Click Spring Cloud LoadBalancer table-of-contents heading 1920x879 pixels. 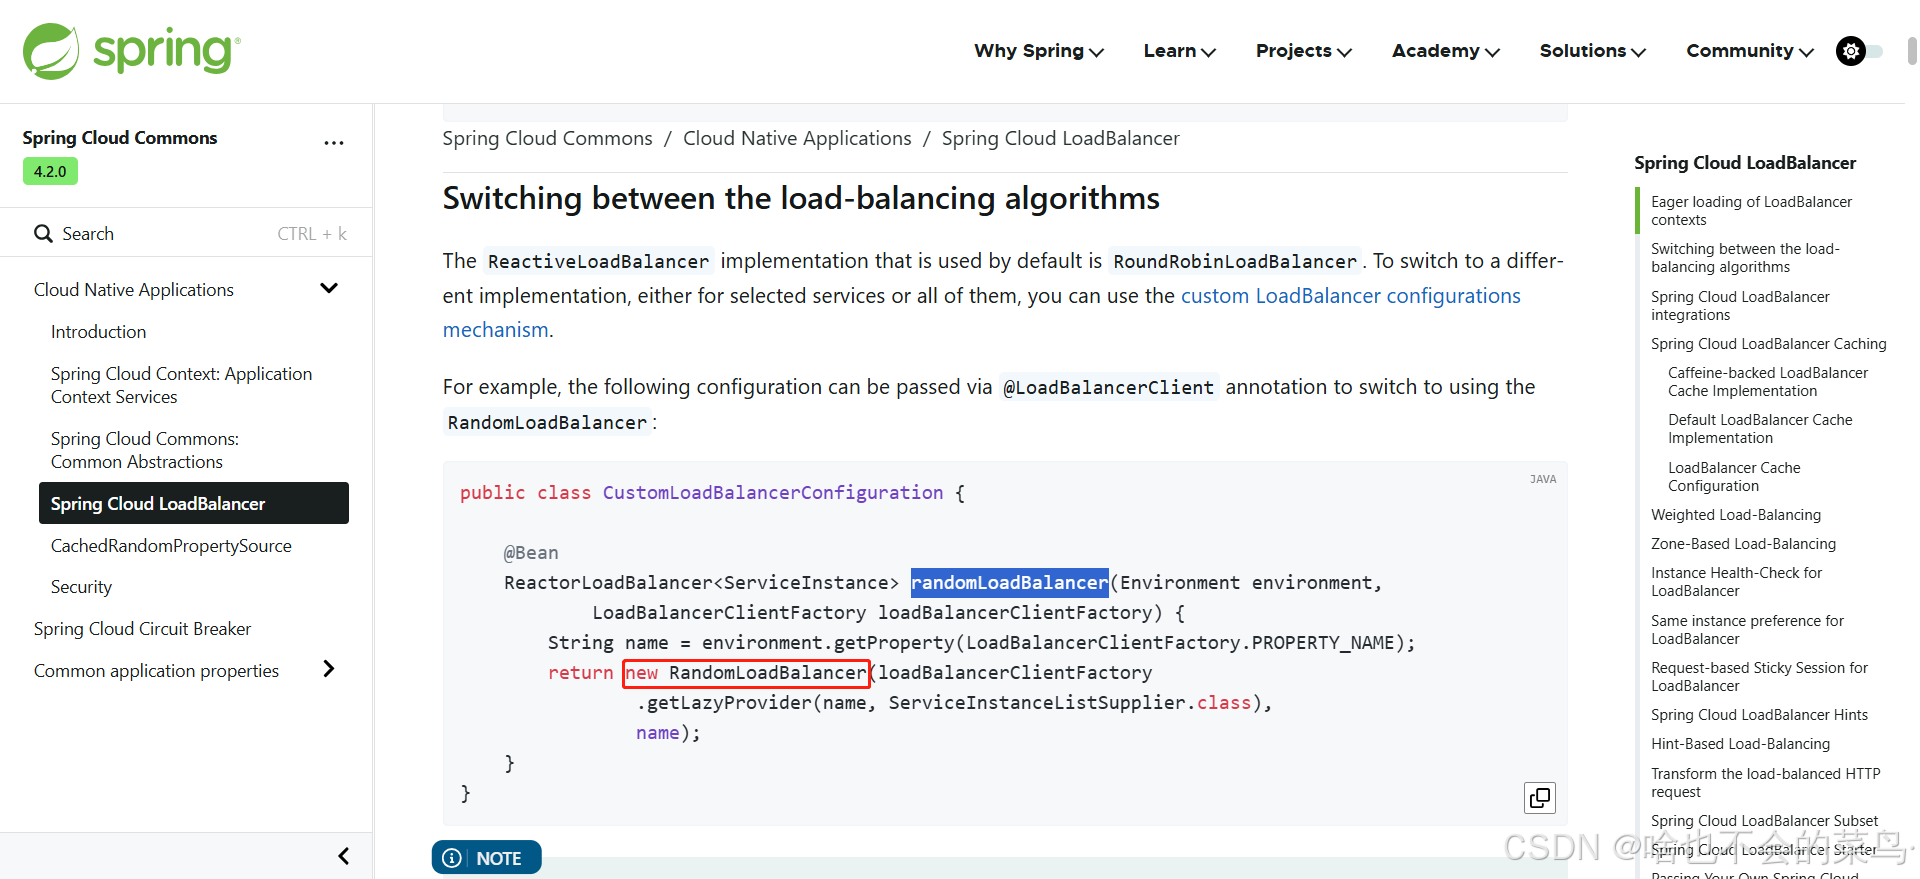tap(1745, 163)
